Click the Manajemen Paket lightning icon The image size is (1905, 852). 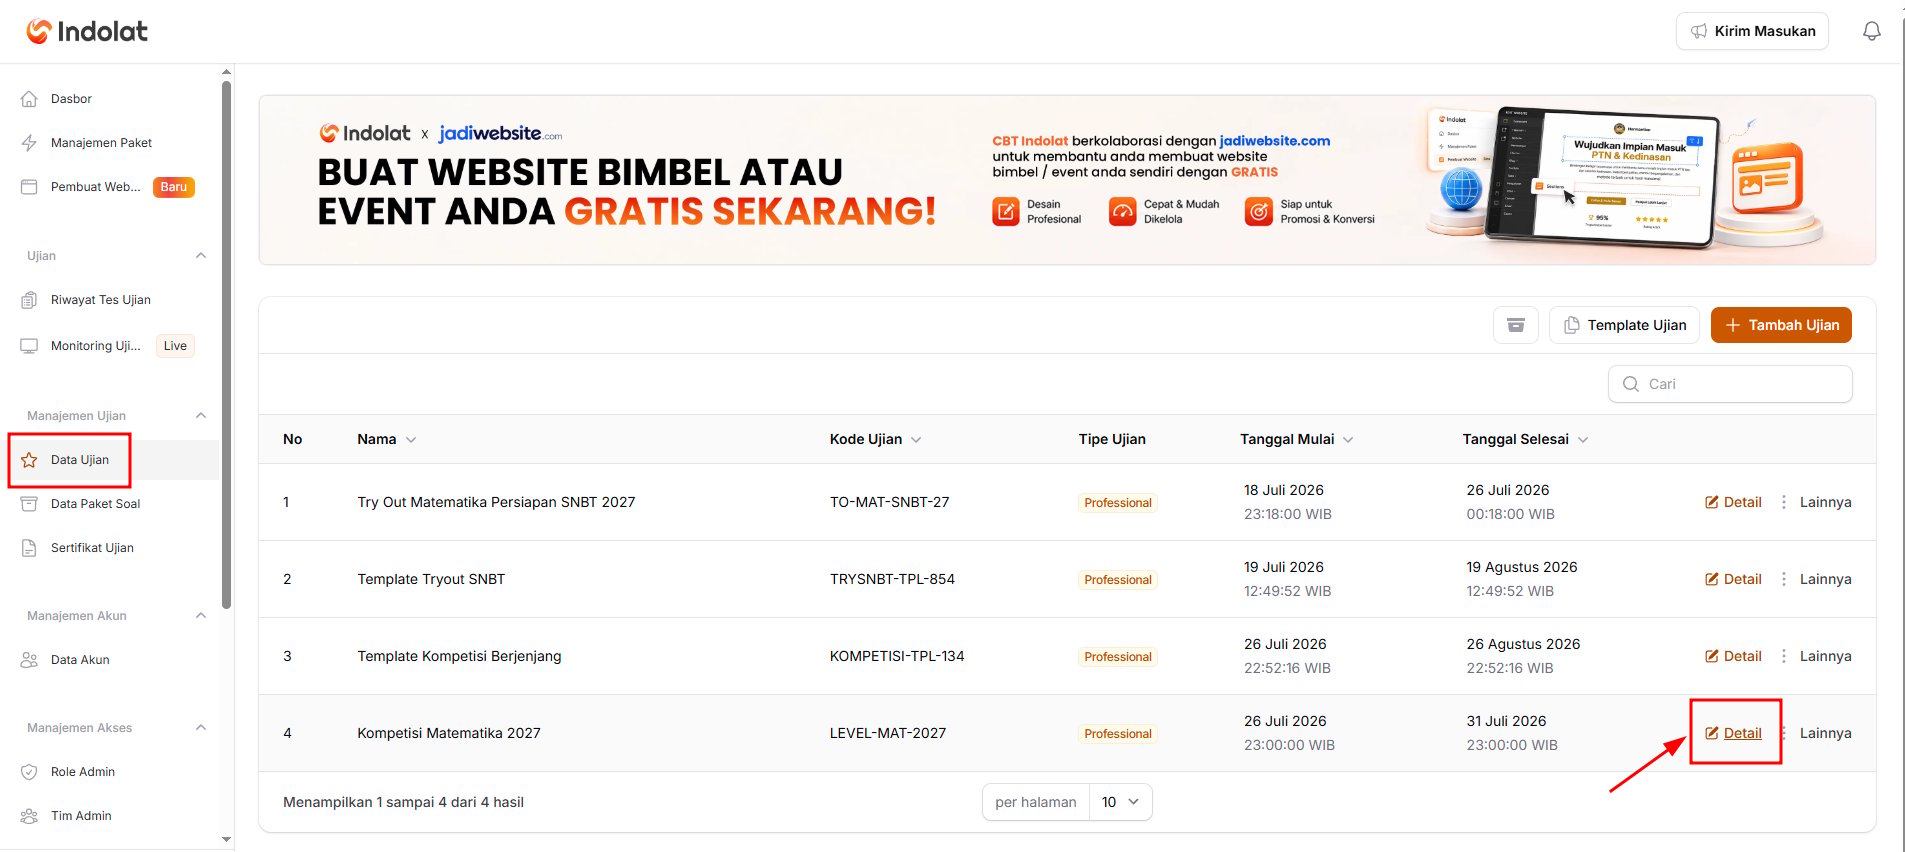[x=29, y=143]
